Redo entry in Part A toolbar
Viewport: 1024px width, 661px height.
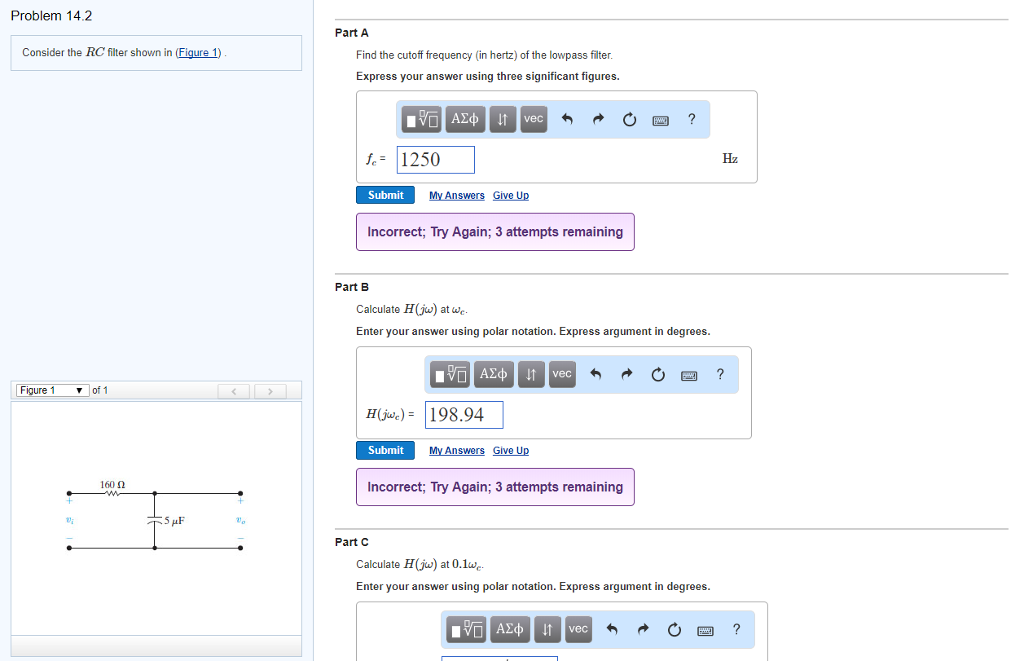tap(598, 119)
